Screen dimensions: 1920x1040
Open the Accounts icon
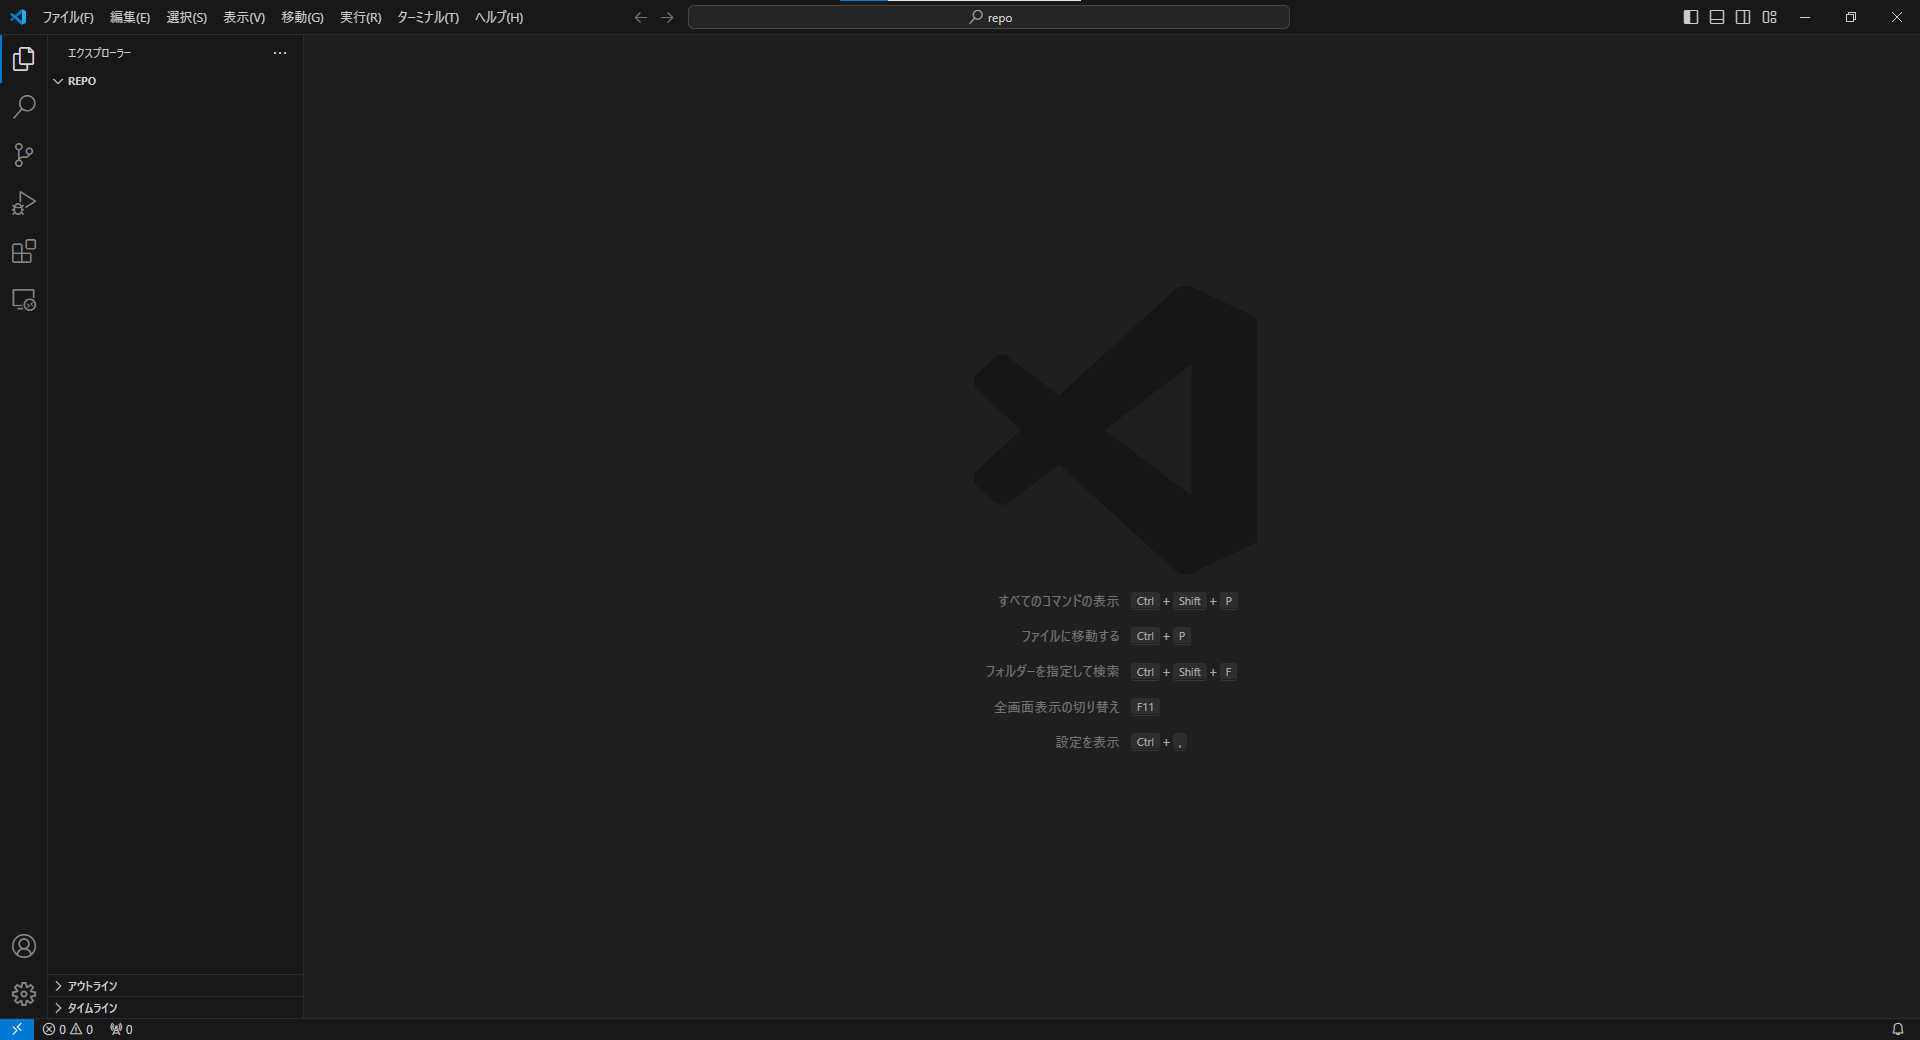tap(24, 946)
